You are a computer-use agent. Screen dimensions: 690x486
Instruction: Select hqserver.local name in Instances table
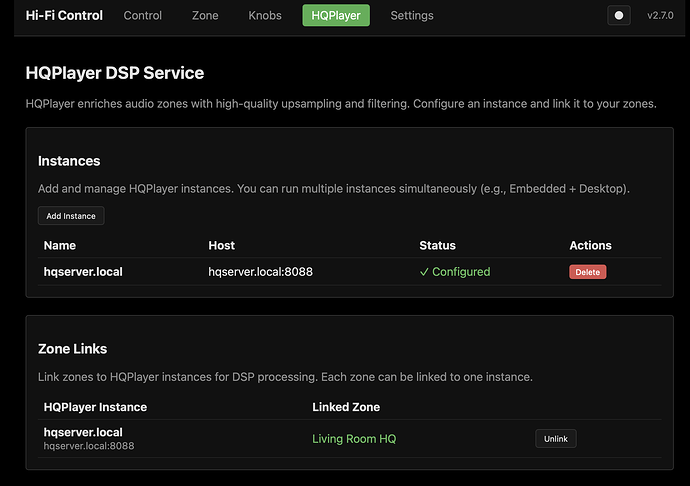[x=83, y=272]
